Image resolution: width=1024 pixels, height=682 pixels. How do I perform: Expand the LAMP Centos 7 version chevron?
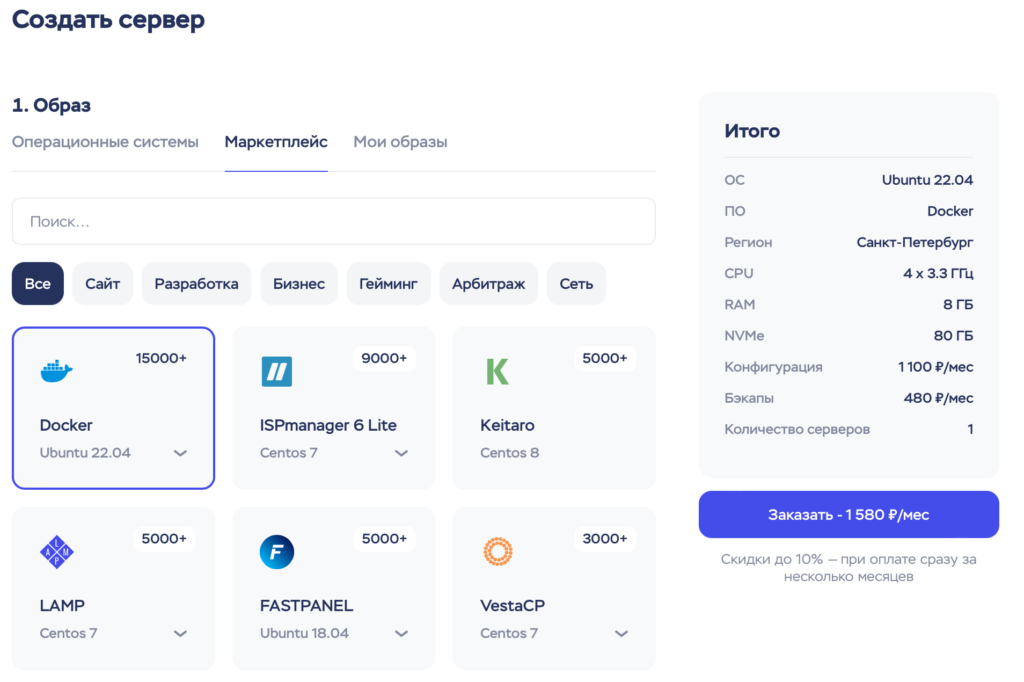pyautogui.click(x=180, y=633)
